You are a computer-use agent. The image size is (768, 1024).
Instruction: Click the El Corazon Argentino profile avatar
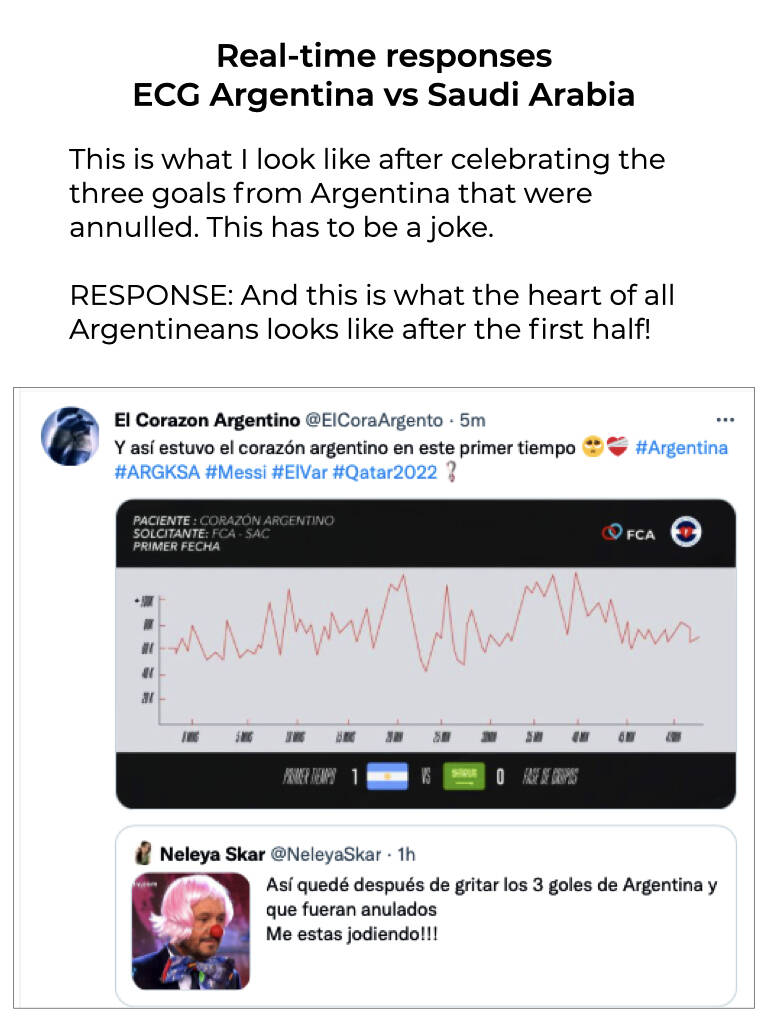pyautogui.click(x=69, y=436)
